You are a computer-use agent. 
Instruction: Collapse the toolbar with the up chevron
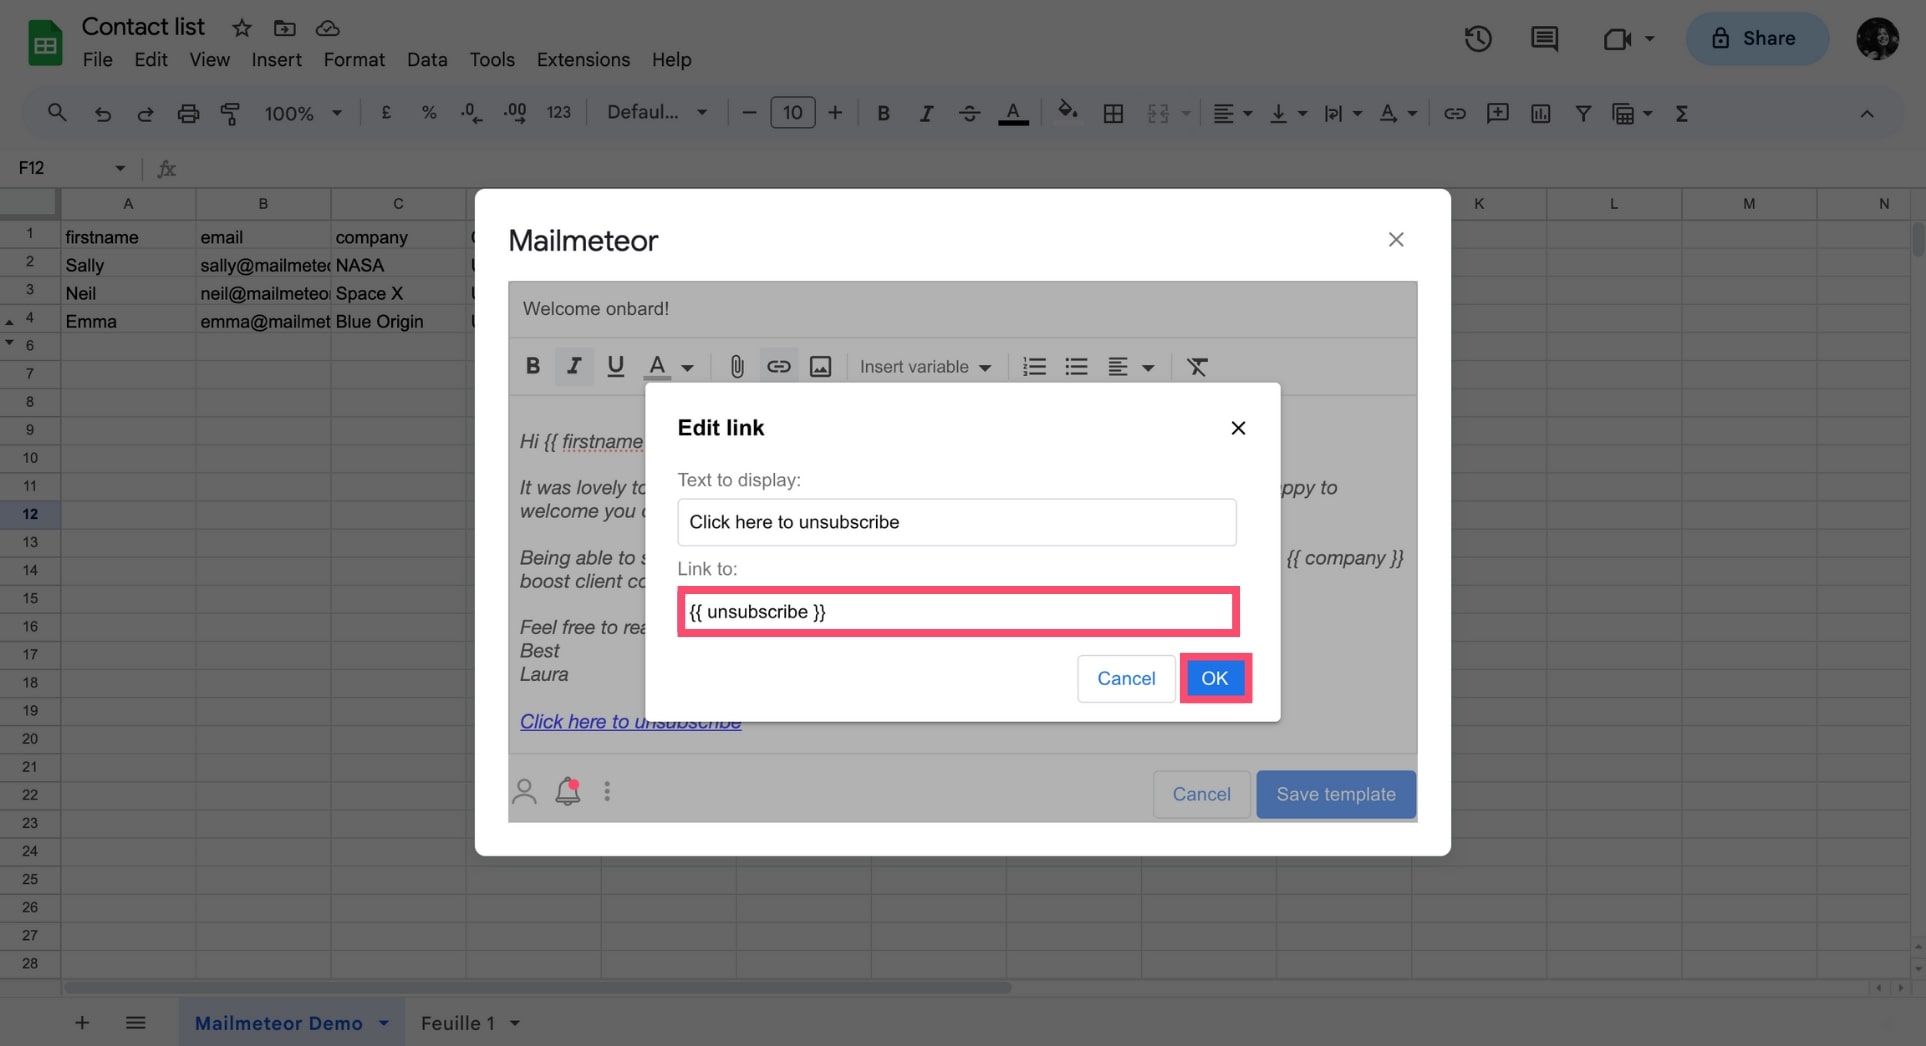pos(1867,113)
